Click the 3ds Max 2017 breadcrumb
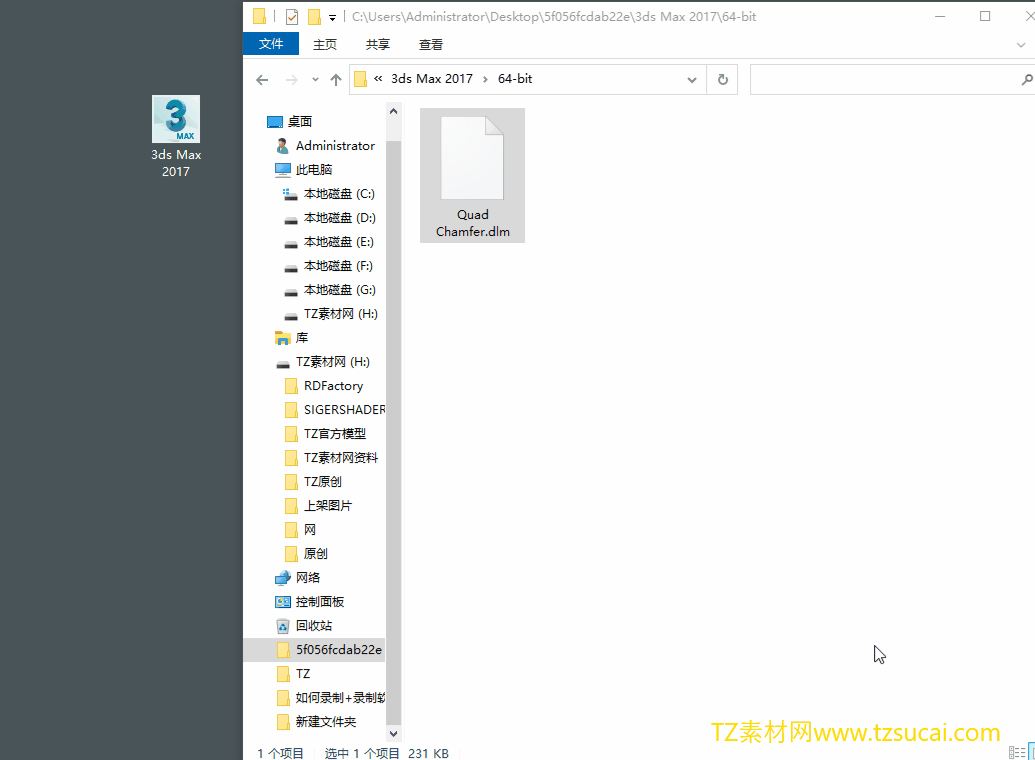Viewport: 1035px width, 760px height. tap(432, 79)
